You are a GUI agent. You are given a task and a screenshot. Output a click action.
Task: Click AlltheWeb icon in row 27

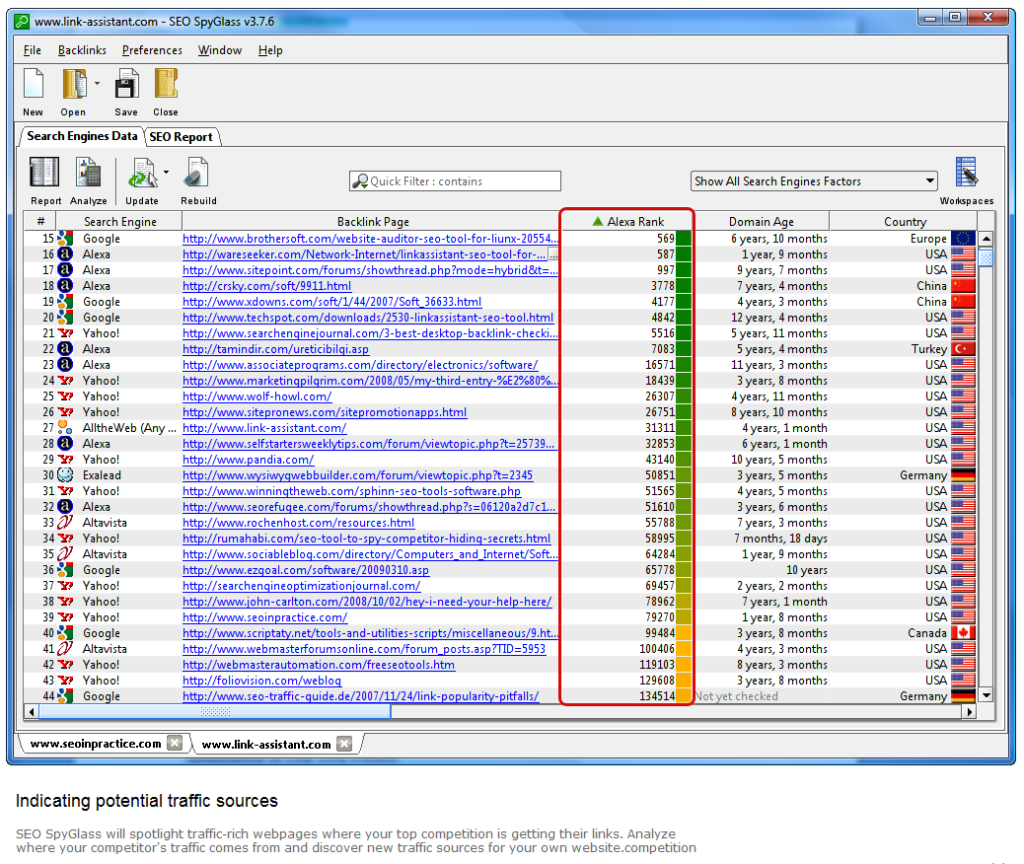65,428
